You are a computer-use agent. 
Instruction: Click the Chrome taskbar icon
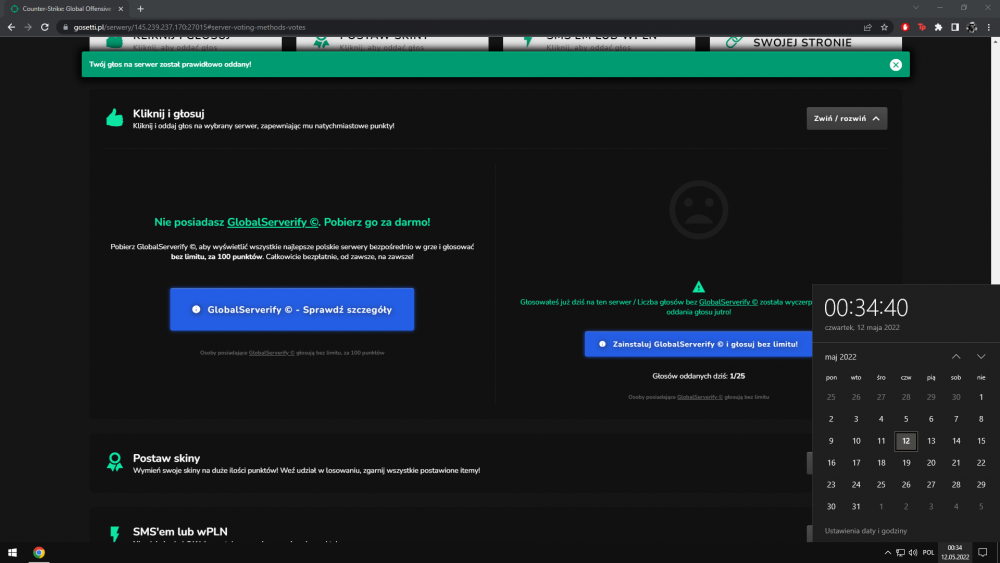39,553
